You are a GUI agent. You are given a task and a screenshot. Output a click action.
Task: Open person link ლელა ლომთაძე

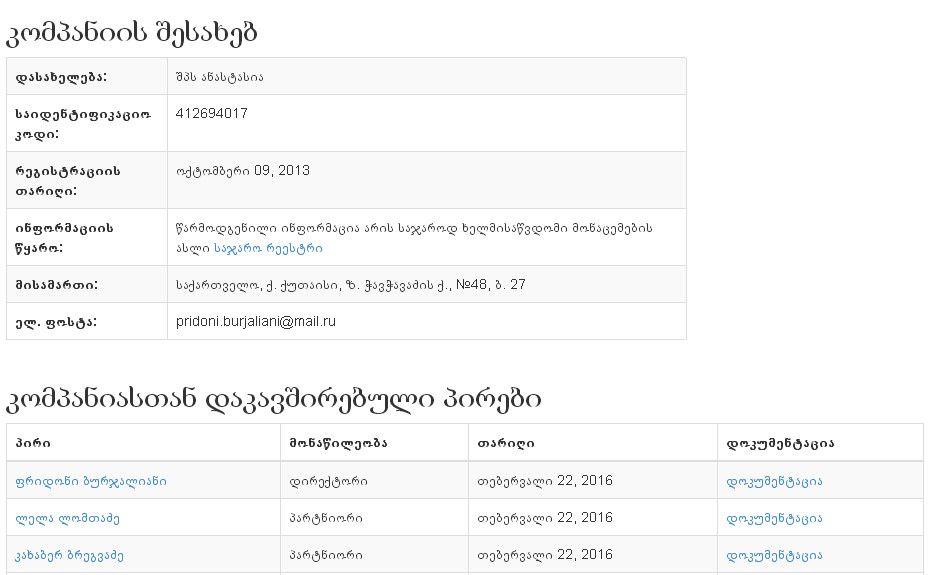pyautogui.click(x=67, y=518)
